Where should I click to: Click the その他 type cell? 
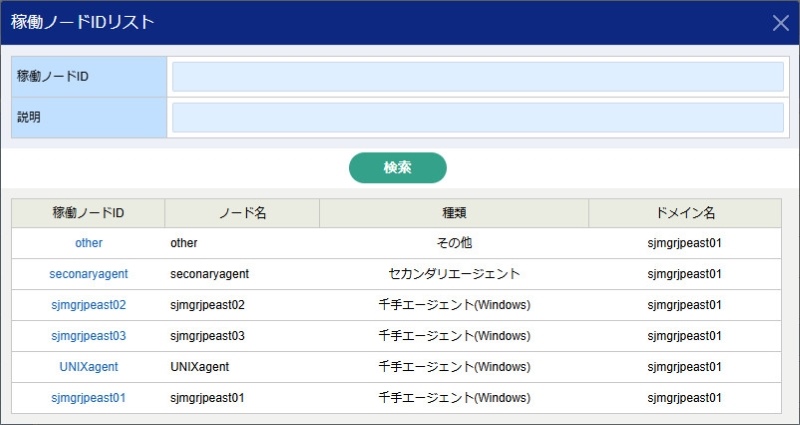pos(454,243)
